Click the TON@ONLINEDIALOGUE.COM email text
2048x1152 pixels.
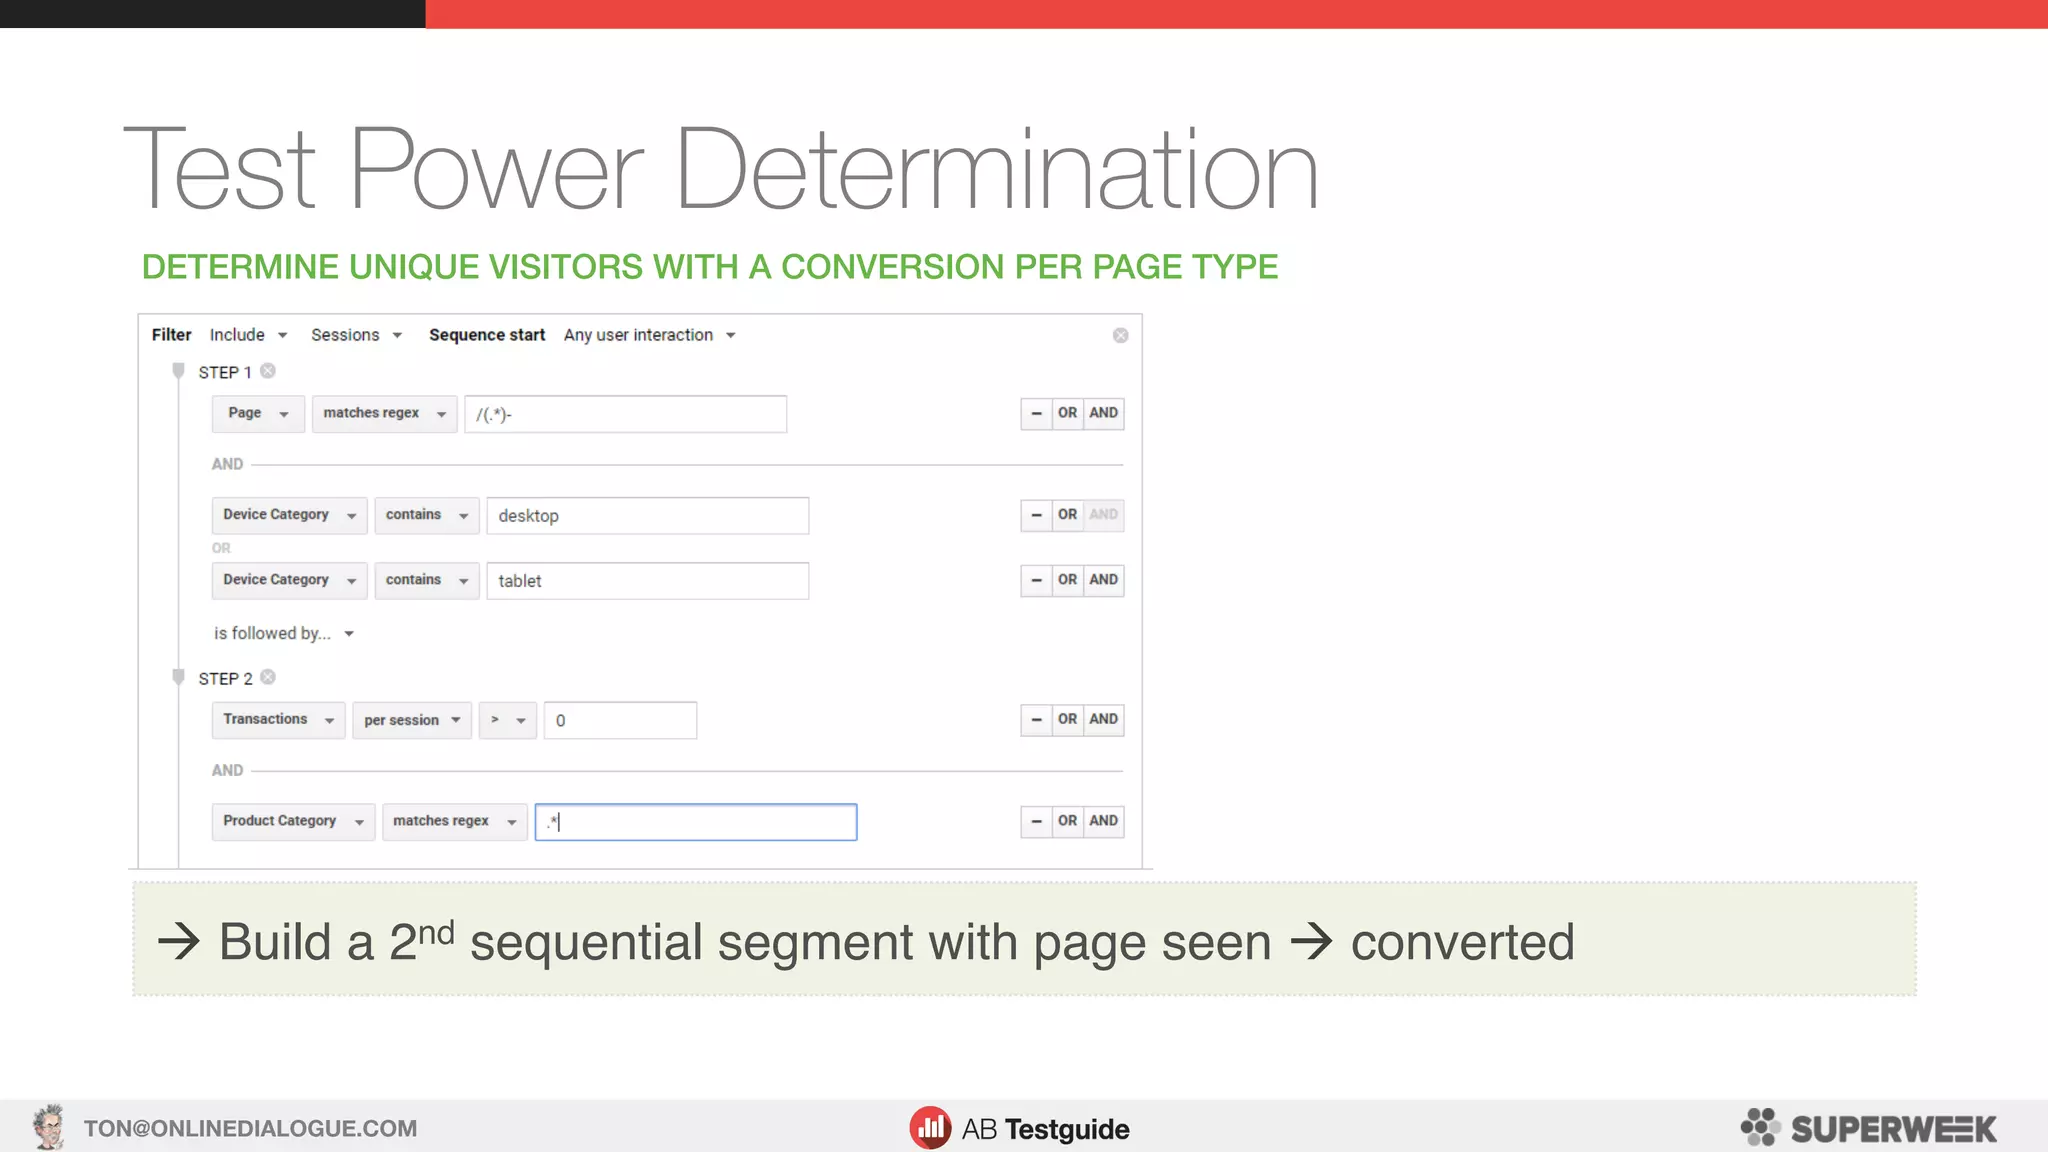(x=250, y=1129)
